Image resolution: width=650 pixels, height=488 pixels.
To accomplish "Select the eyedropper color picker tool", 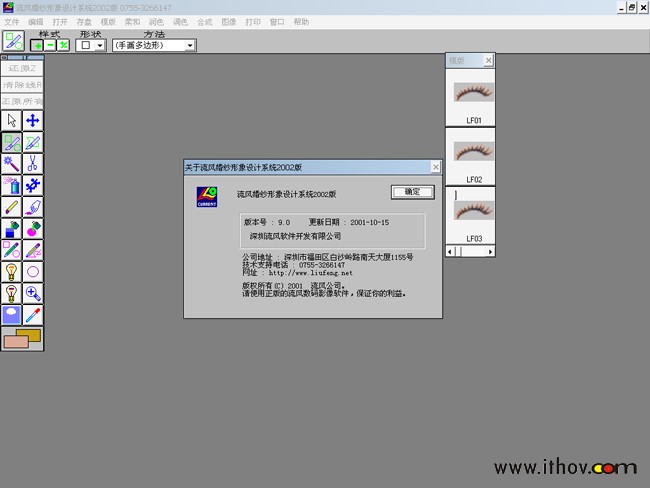I will click(x=33, y=315).
